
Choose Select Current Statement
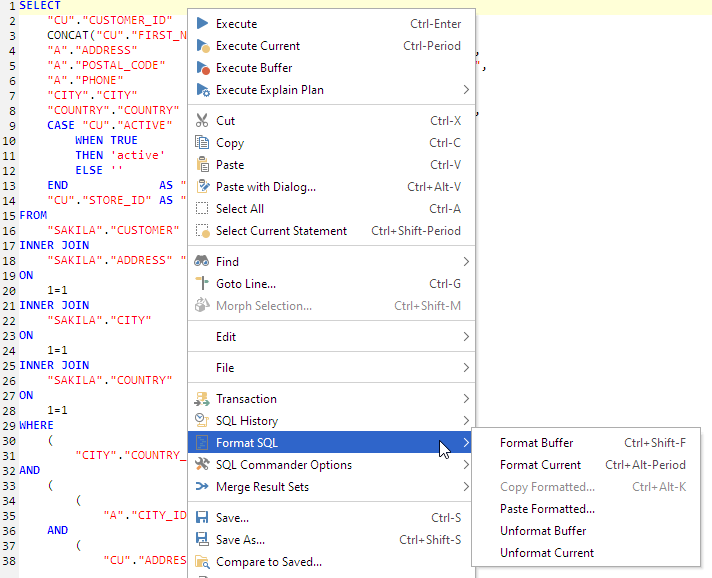[x=281, y=231]
